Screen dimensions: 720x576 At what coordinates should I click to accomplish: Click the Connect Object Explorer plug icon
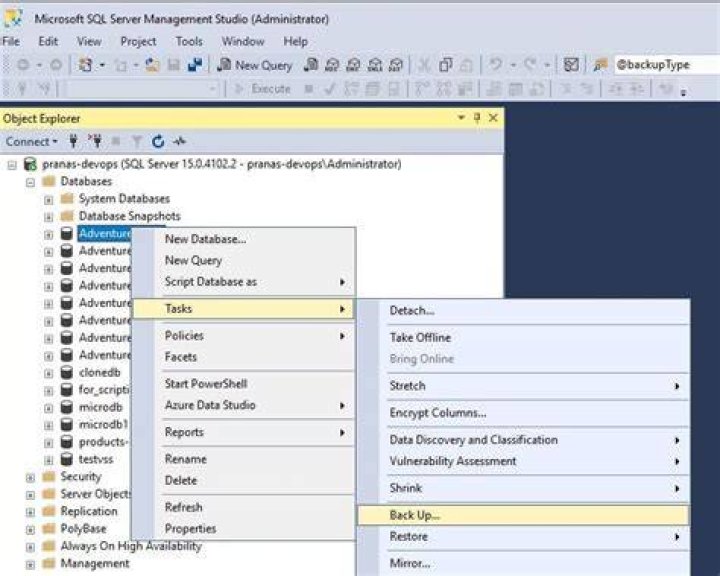click(x=73, y=141)
